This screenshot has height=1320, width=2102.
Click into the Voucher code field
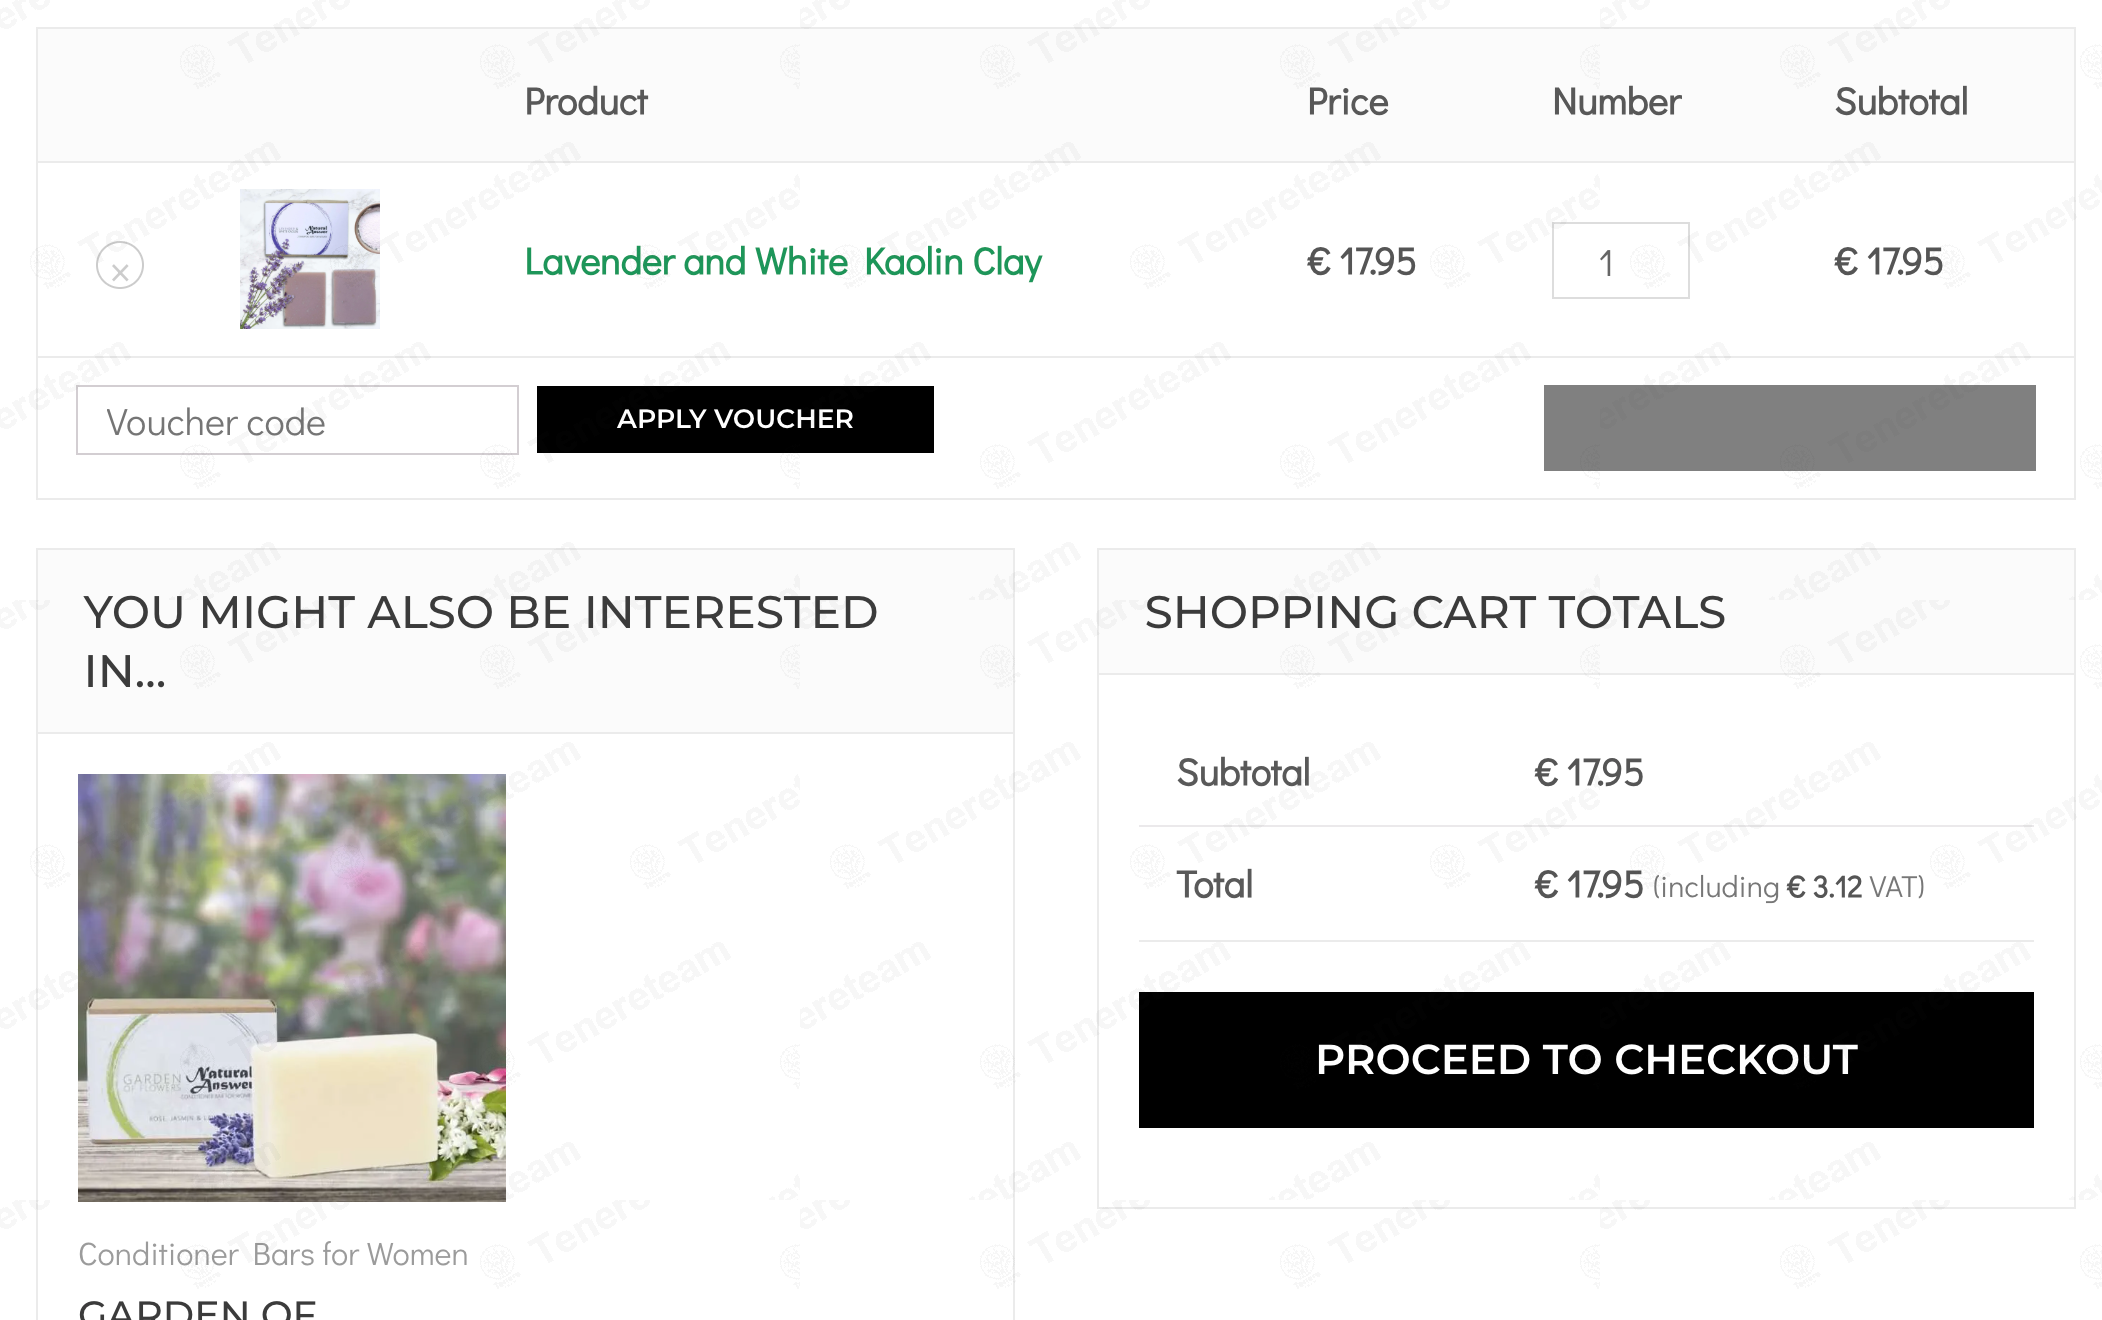(x=297, y=421)
